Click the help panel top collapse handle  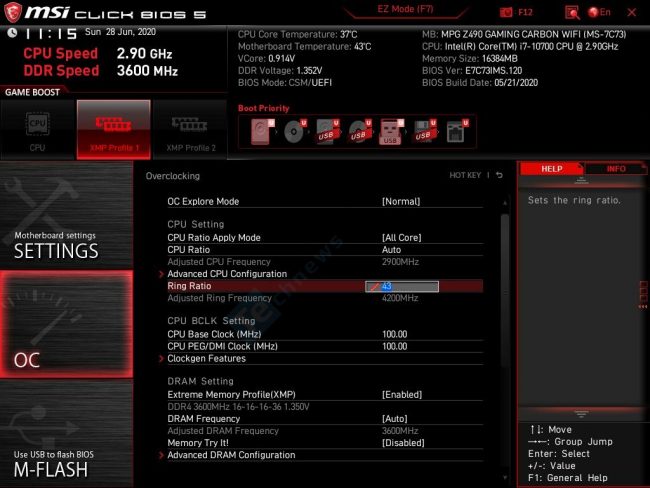tap(581, 180)
